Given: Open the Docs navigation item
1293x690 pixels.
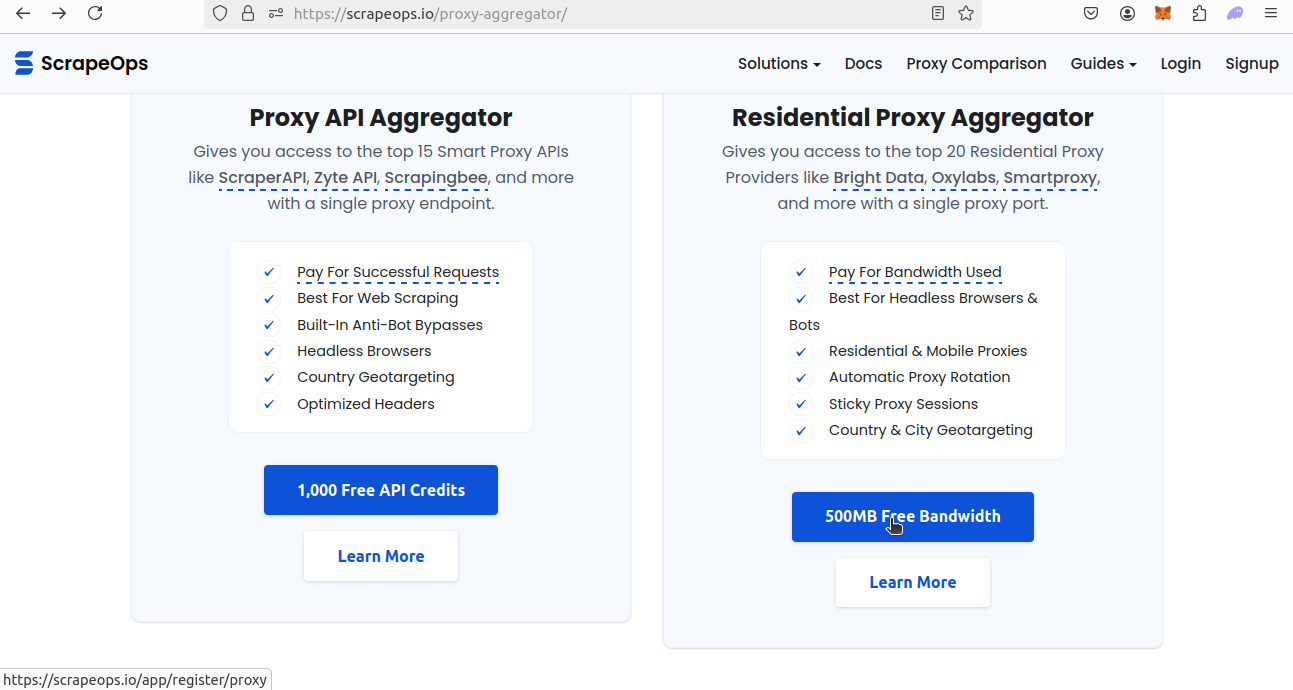Looking at the screenshot, I should tap(863, 63).
